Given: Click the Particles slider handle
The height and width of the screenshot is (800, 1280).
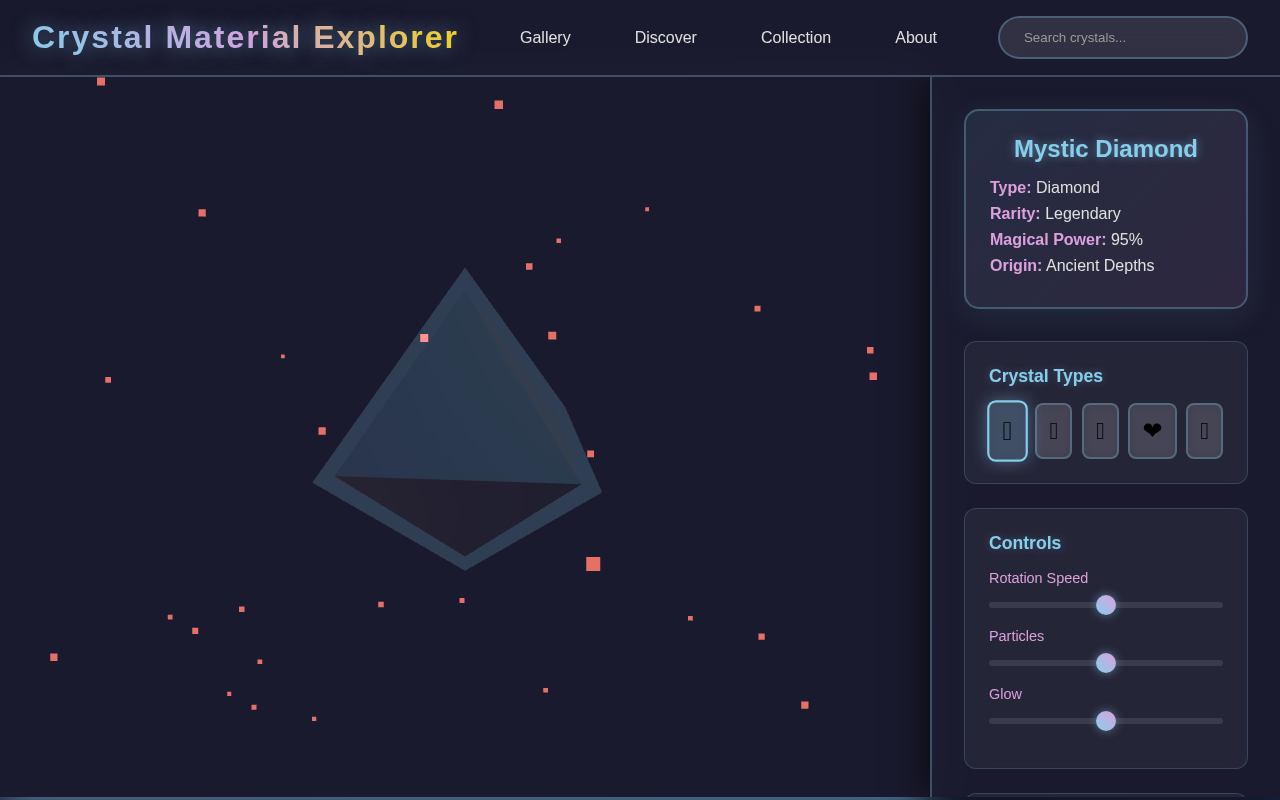Looking at the screenshot, I should click(x=1105, y=663).
